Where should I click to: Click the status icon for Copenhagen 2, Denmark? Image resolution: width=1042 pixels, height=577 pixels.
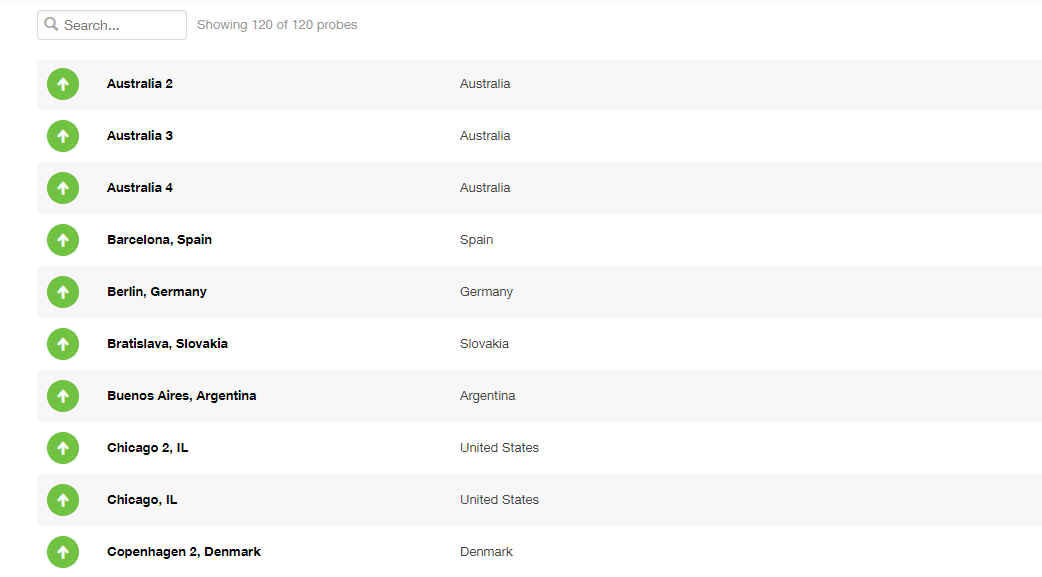pos(63,552)
